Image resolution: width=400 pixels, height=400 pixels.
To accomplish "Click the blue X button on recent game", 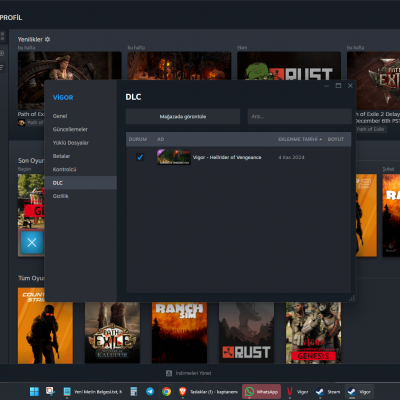I will tap(32, 242).
